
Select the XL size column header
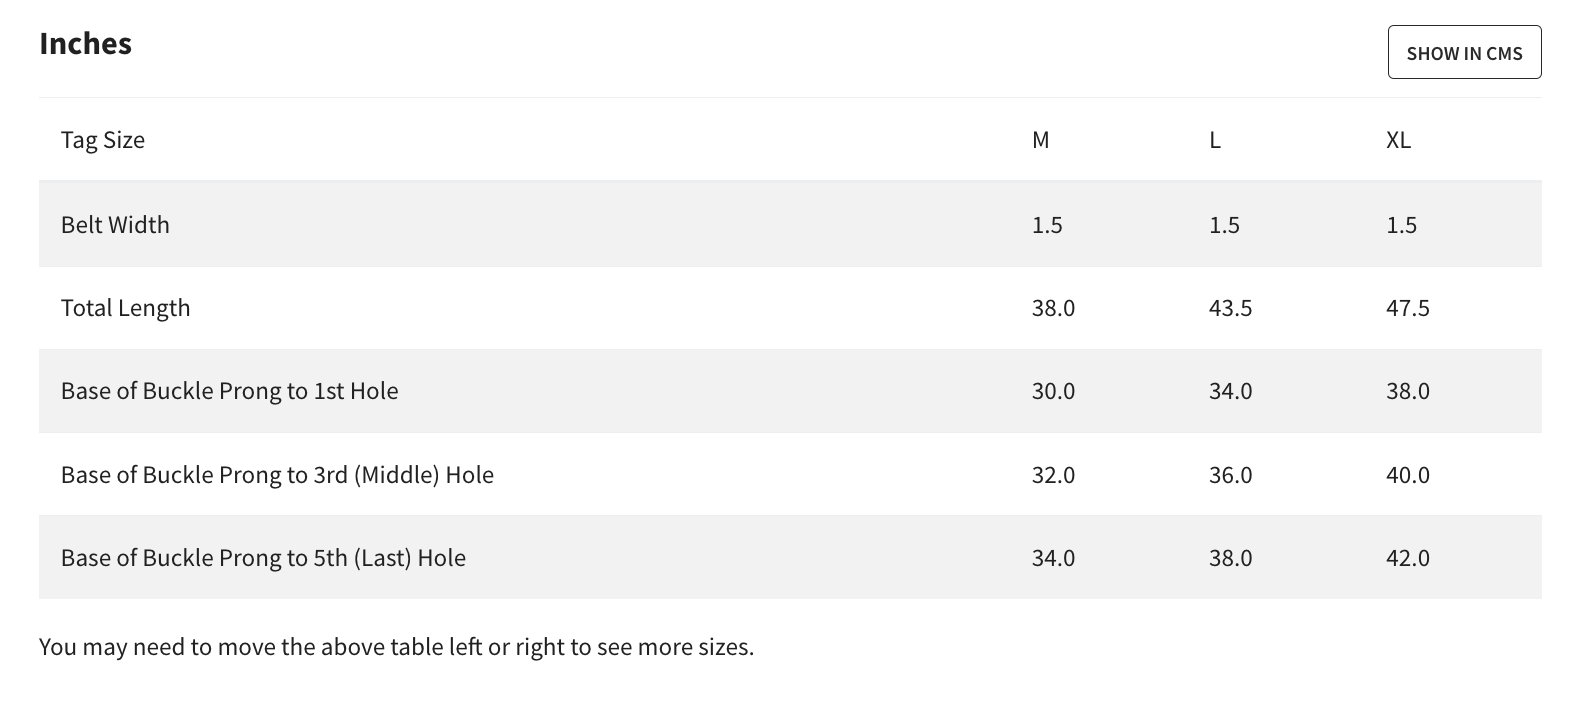[1398, 140]
